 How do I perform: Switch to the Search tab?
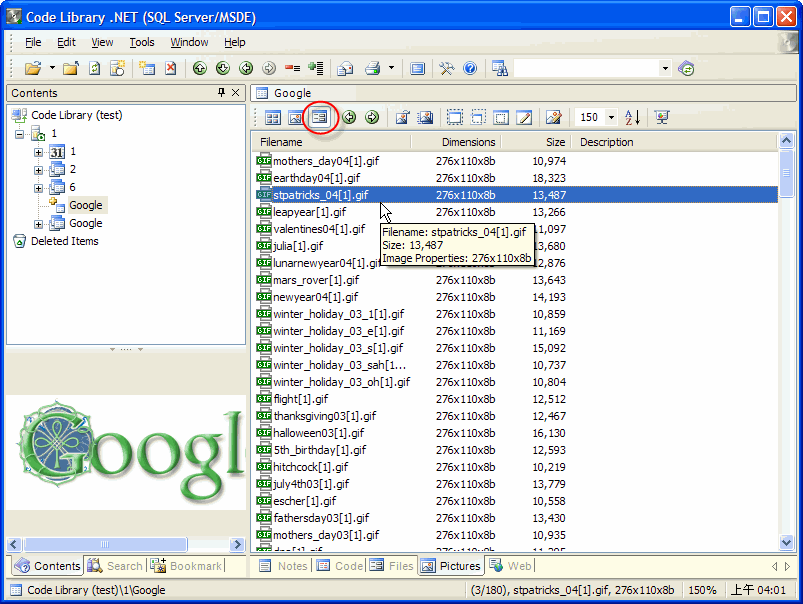[115, 566]
